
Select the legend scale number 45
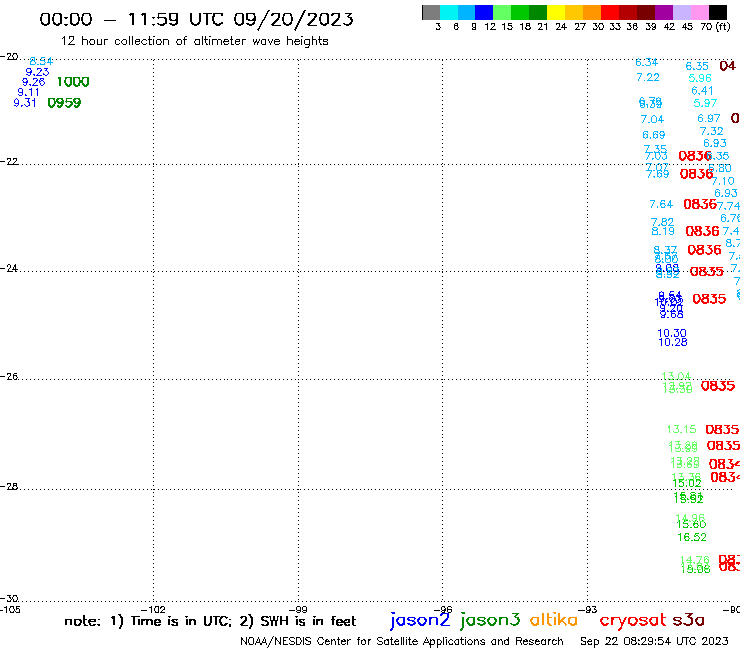coord(688,27)
